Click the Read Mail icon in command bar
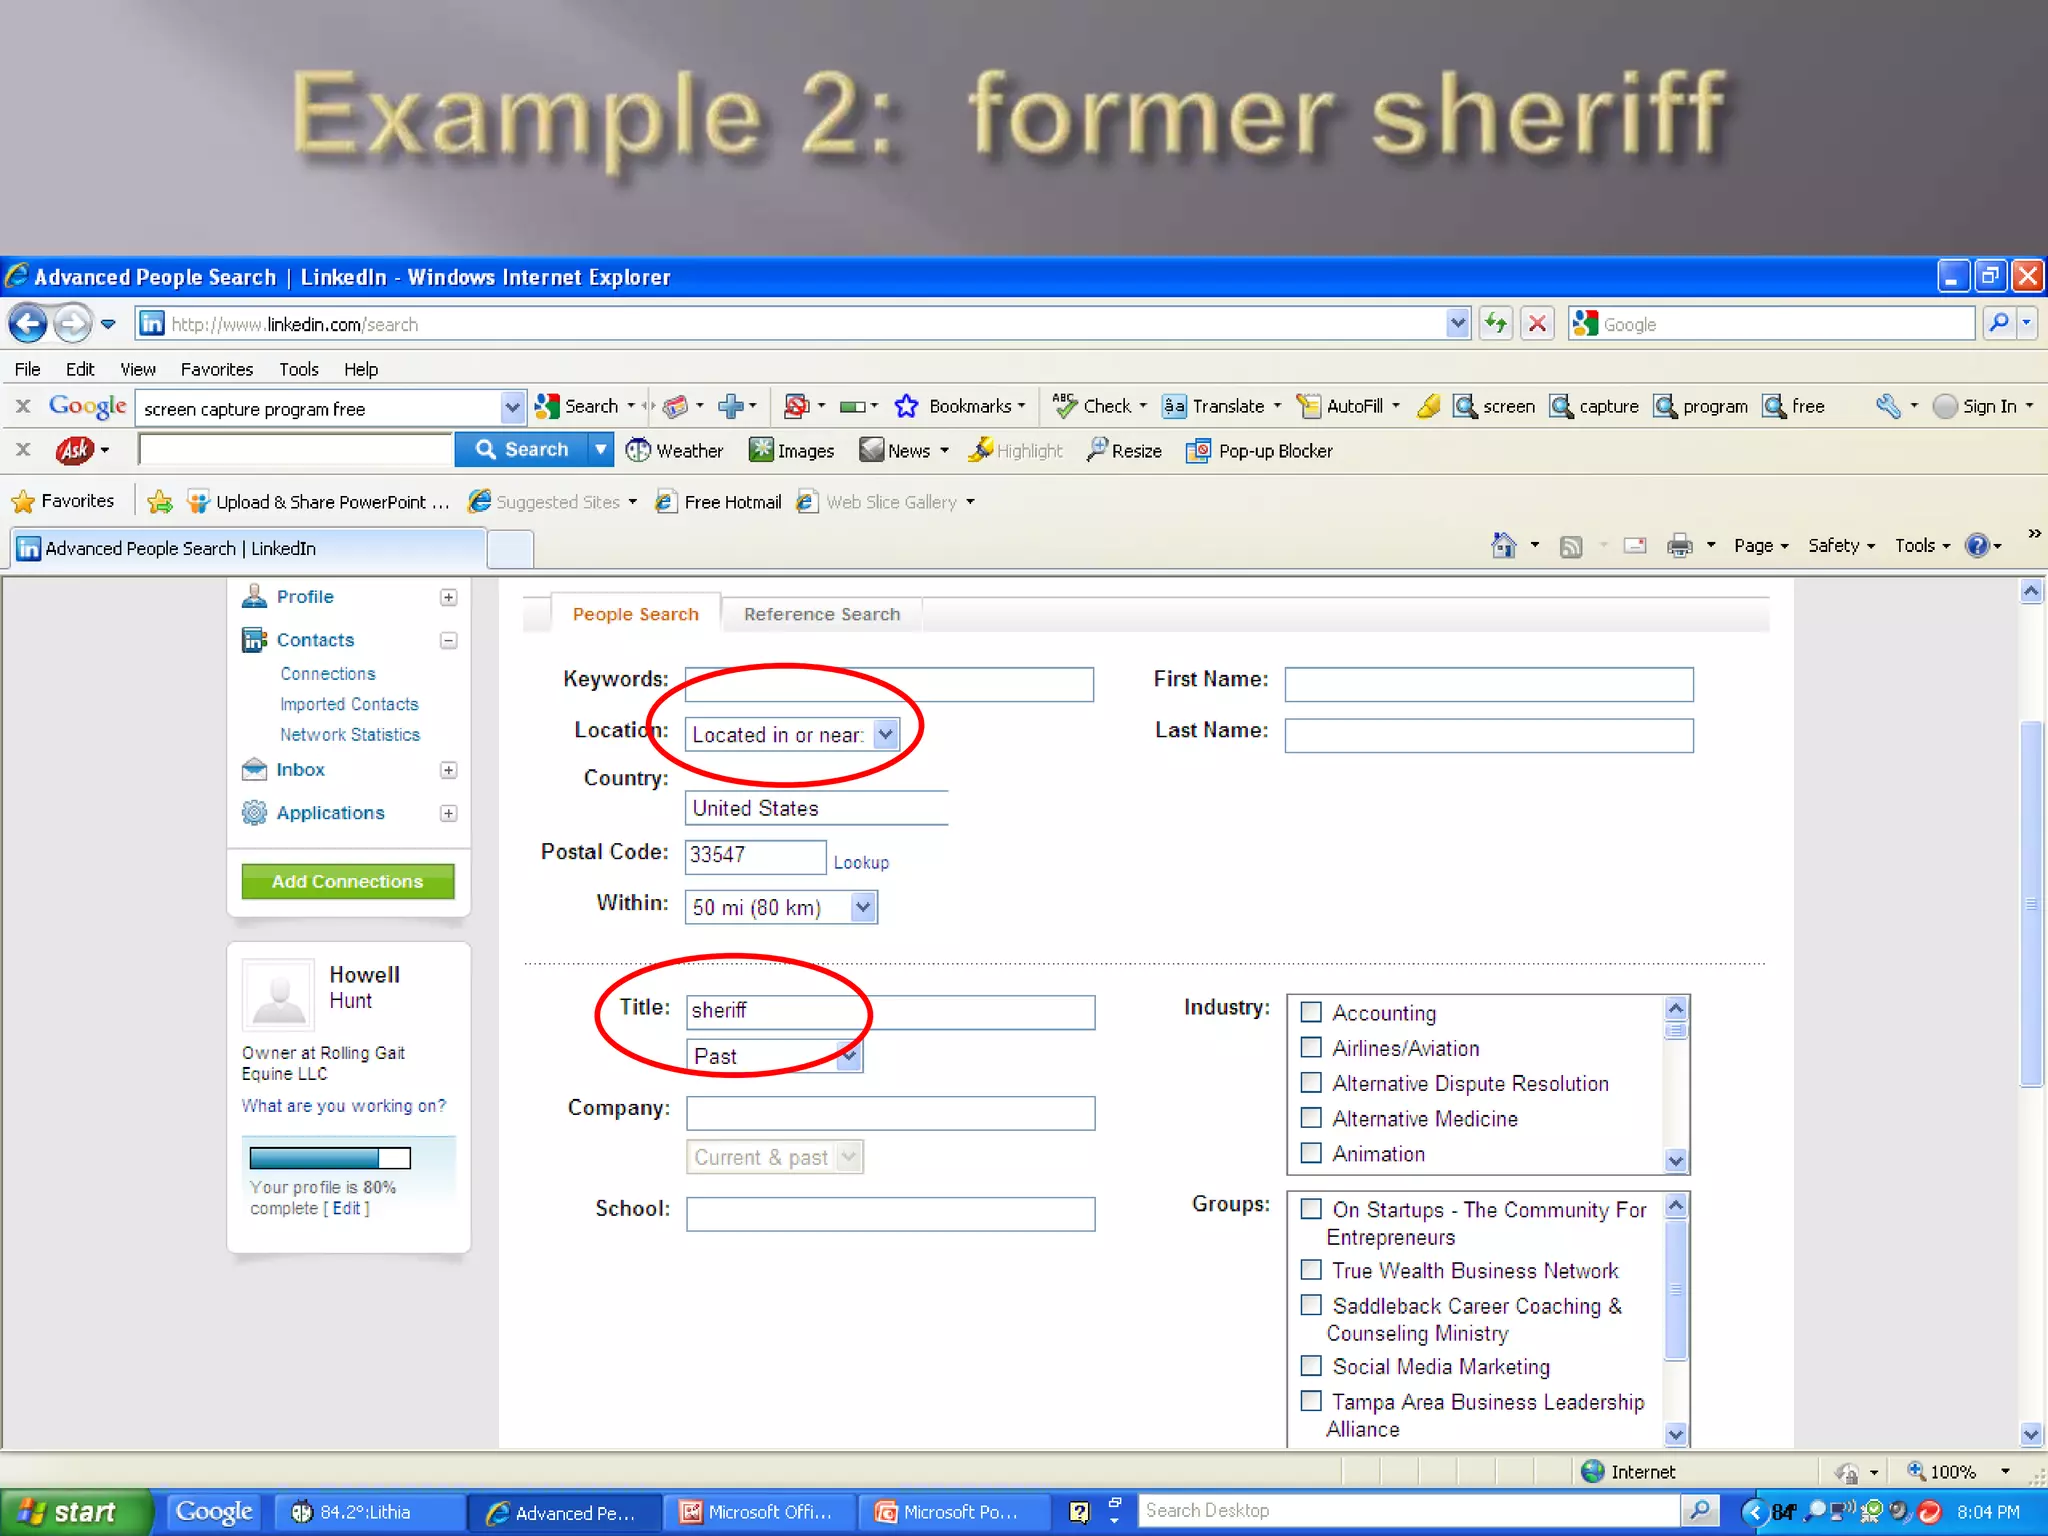Screen dimensions: 2048x1536 coord(1635,546)
